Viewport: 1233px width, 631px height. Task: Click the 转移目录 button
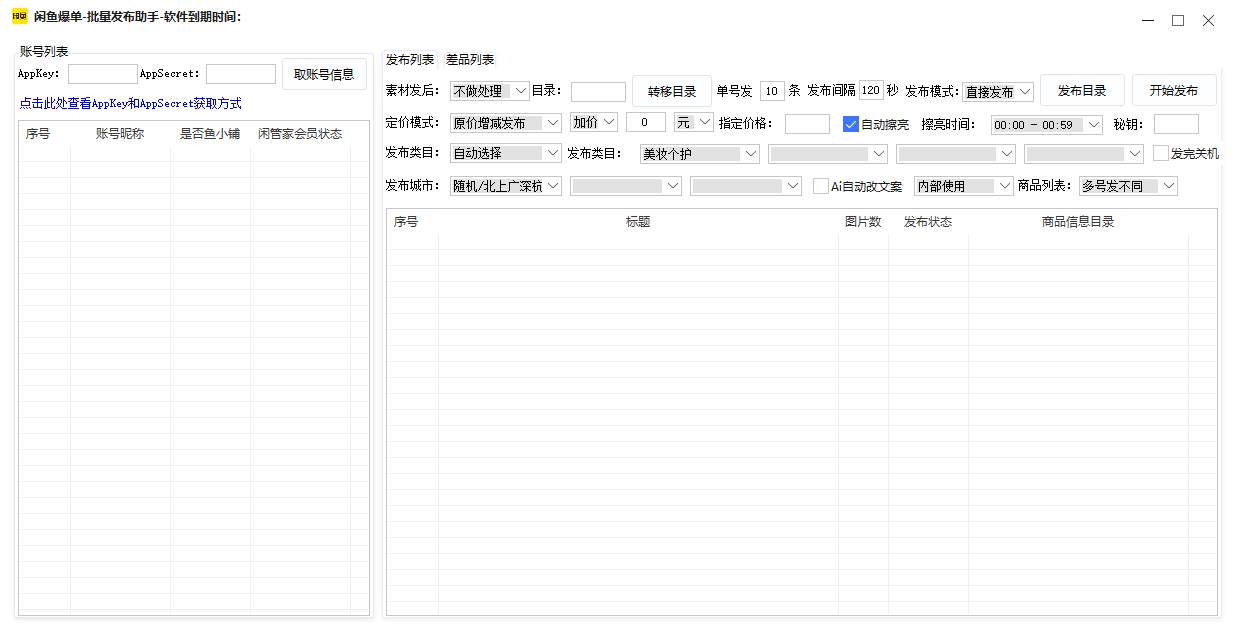point(672,91)
